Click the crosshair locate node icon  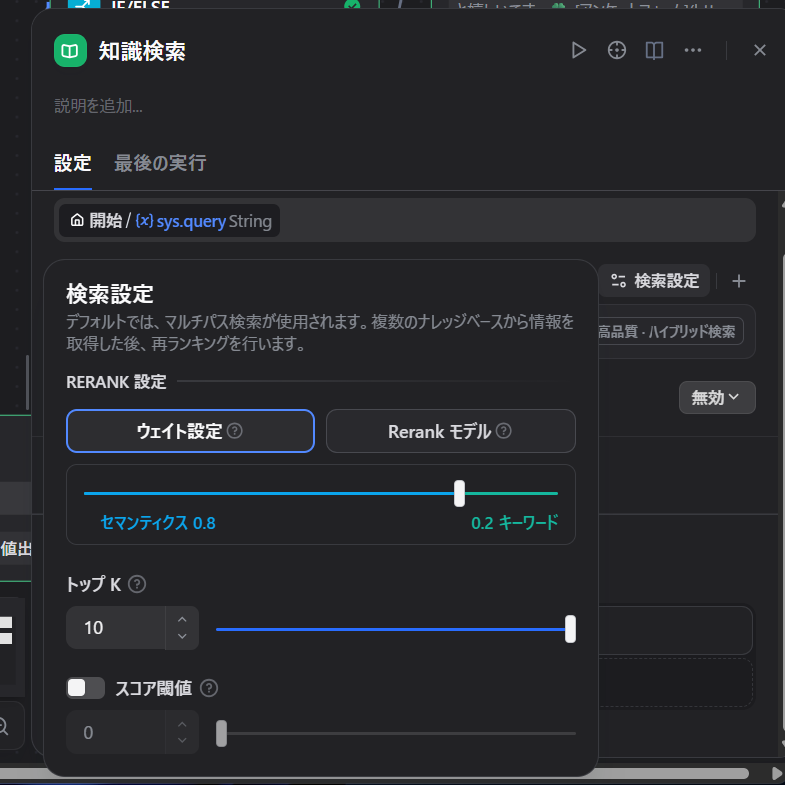coord(617,51)
